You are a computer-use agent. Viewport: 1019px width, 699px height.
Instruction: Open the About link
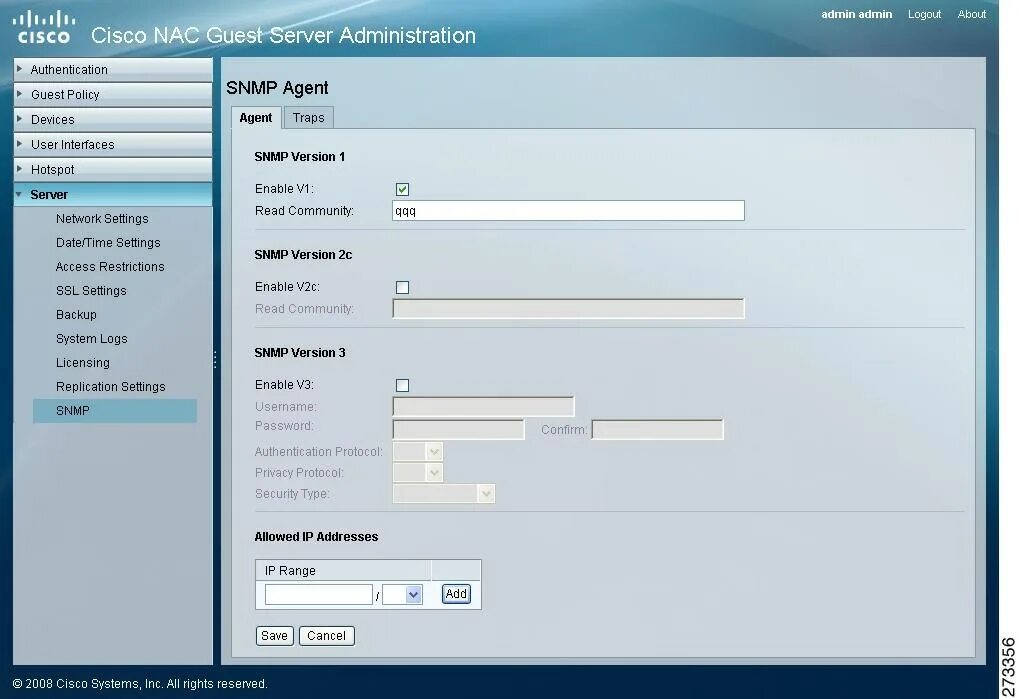click(x=972, y=14)
